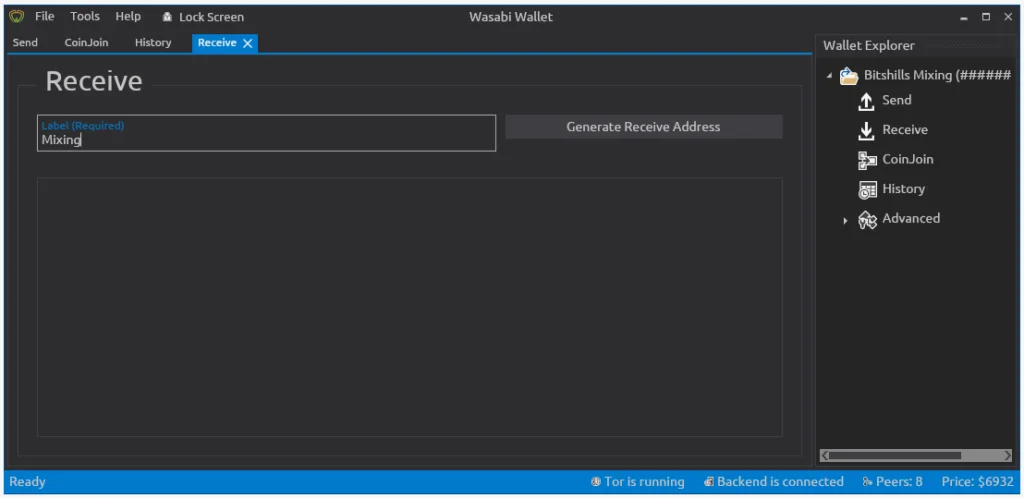Click the Advanced icon in the wallet tree

point(867,220)
